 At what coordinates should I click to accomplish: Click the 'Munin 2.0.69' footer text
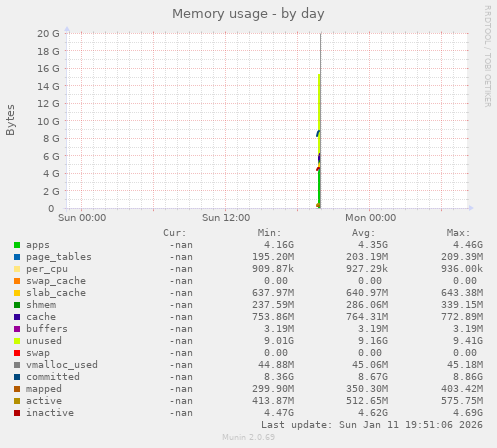pos(249,437)
